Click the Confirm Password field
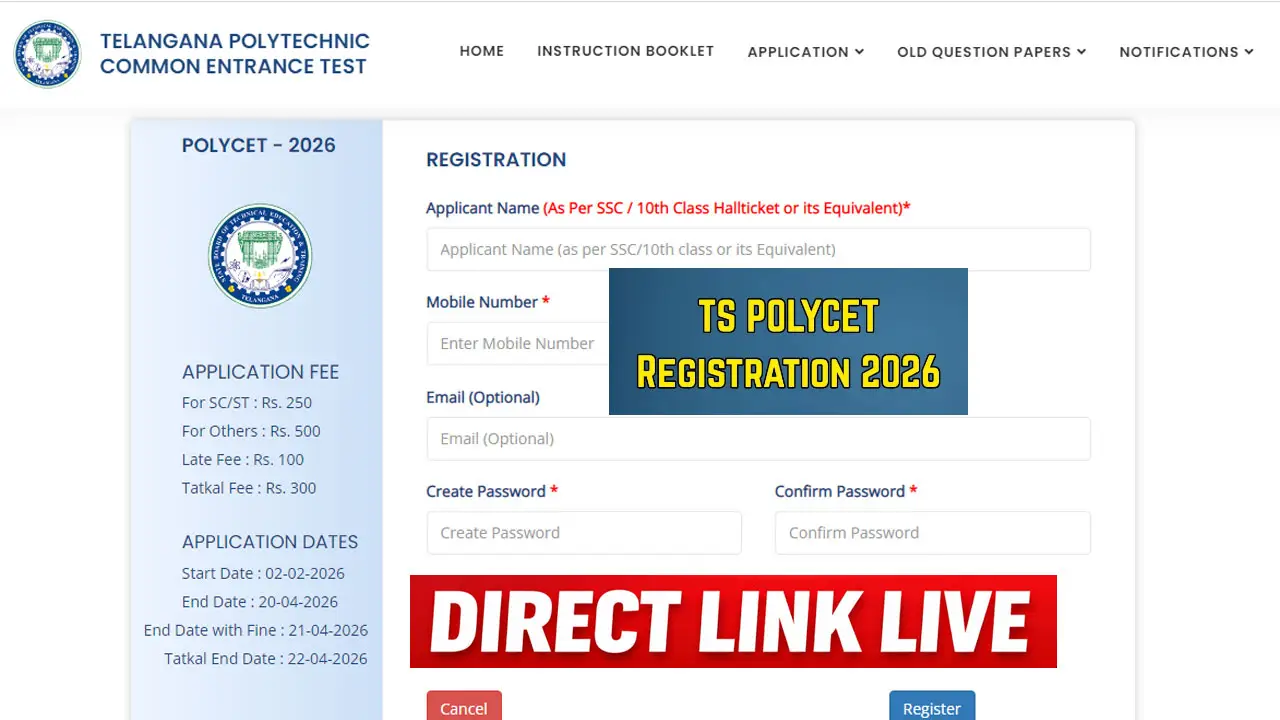This screenshot has width=1280, height=720. [x=931, y=532]
